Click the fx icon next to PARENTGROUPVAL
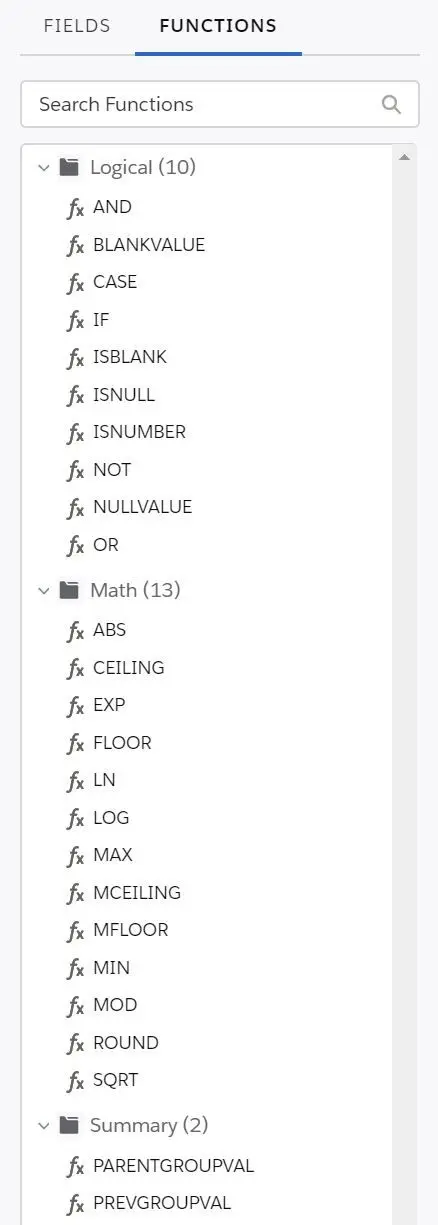The width and height of the screenshot is (438, 1225). [76, 1167]
